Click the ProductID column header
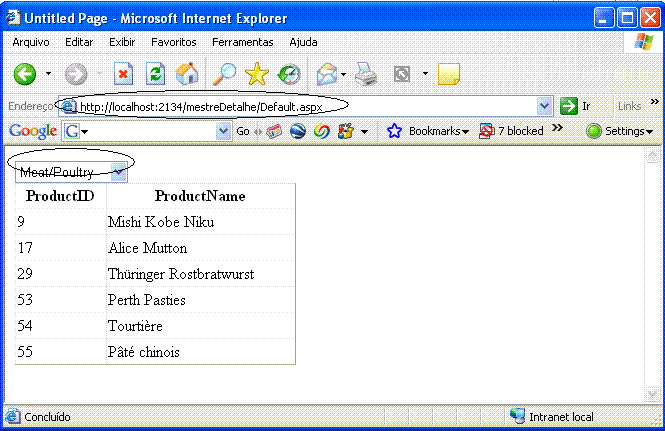665x431 pixels. pyautogui.click(x=60, y=196)
